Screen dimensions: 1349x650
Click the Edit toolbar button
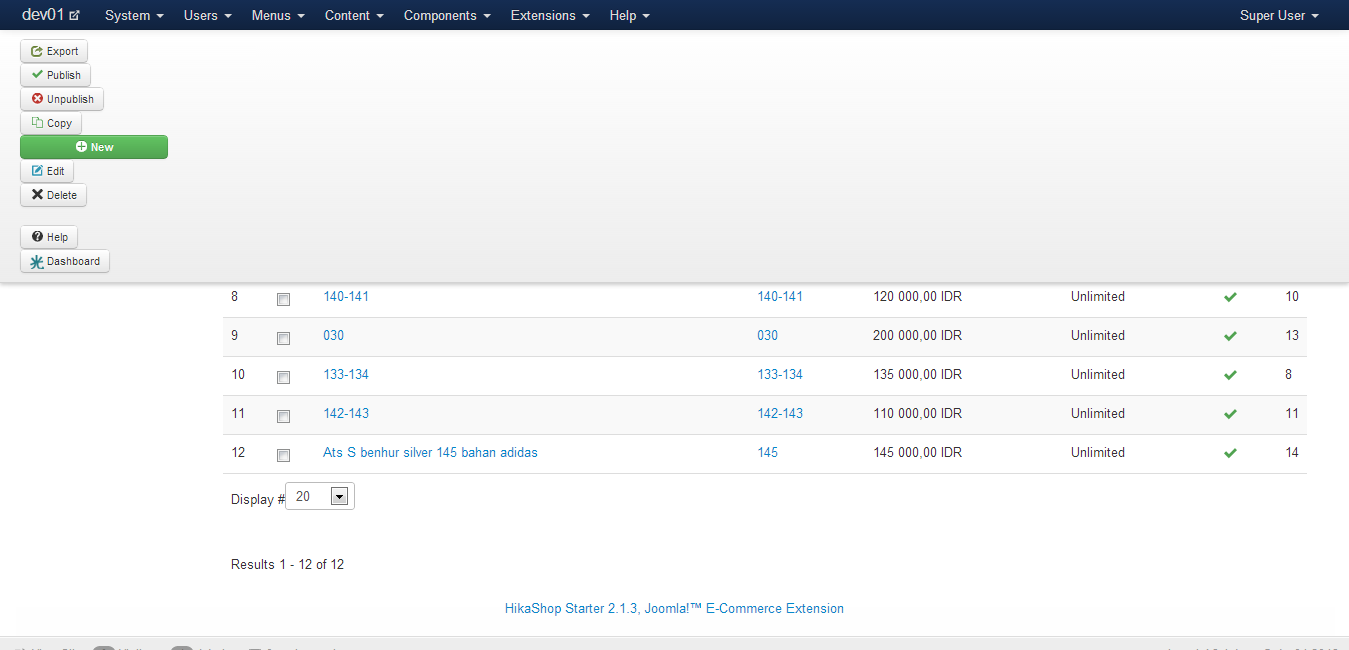point(47,171)
